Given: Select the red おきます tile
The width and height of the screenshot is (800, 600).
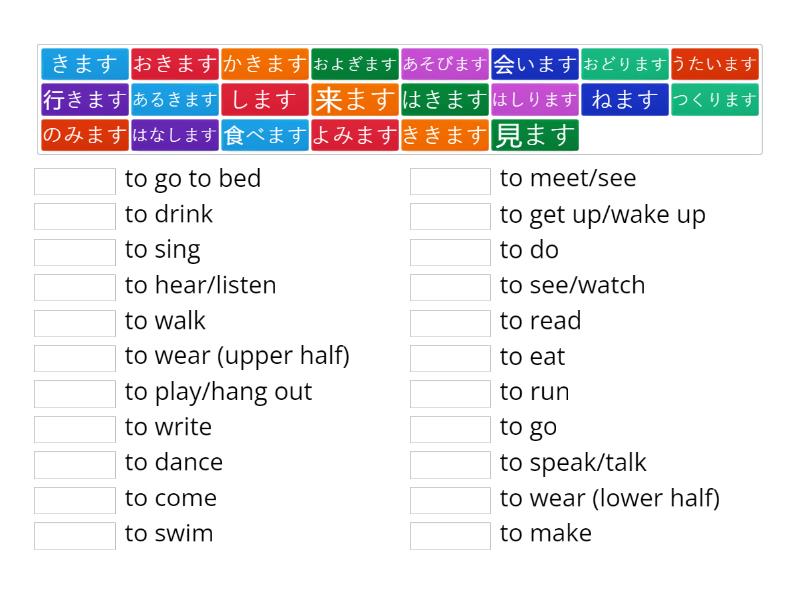Looking at the screenshot, I should [x=175, y=65].
